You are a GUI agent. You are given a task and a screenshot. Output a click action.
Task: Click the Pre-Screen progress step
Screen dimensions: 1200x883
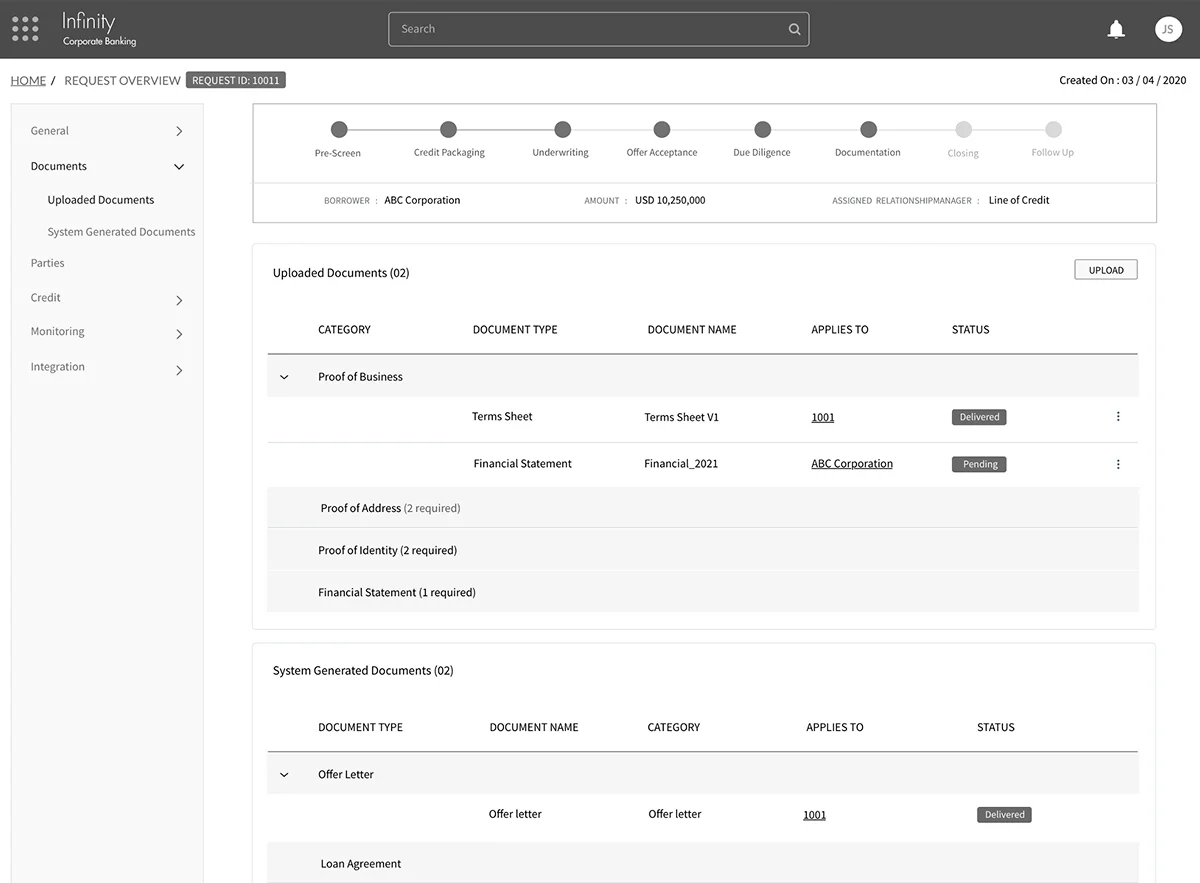click(339, 130)
